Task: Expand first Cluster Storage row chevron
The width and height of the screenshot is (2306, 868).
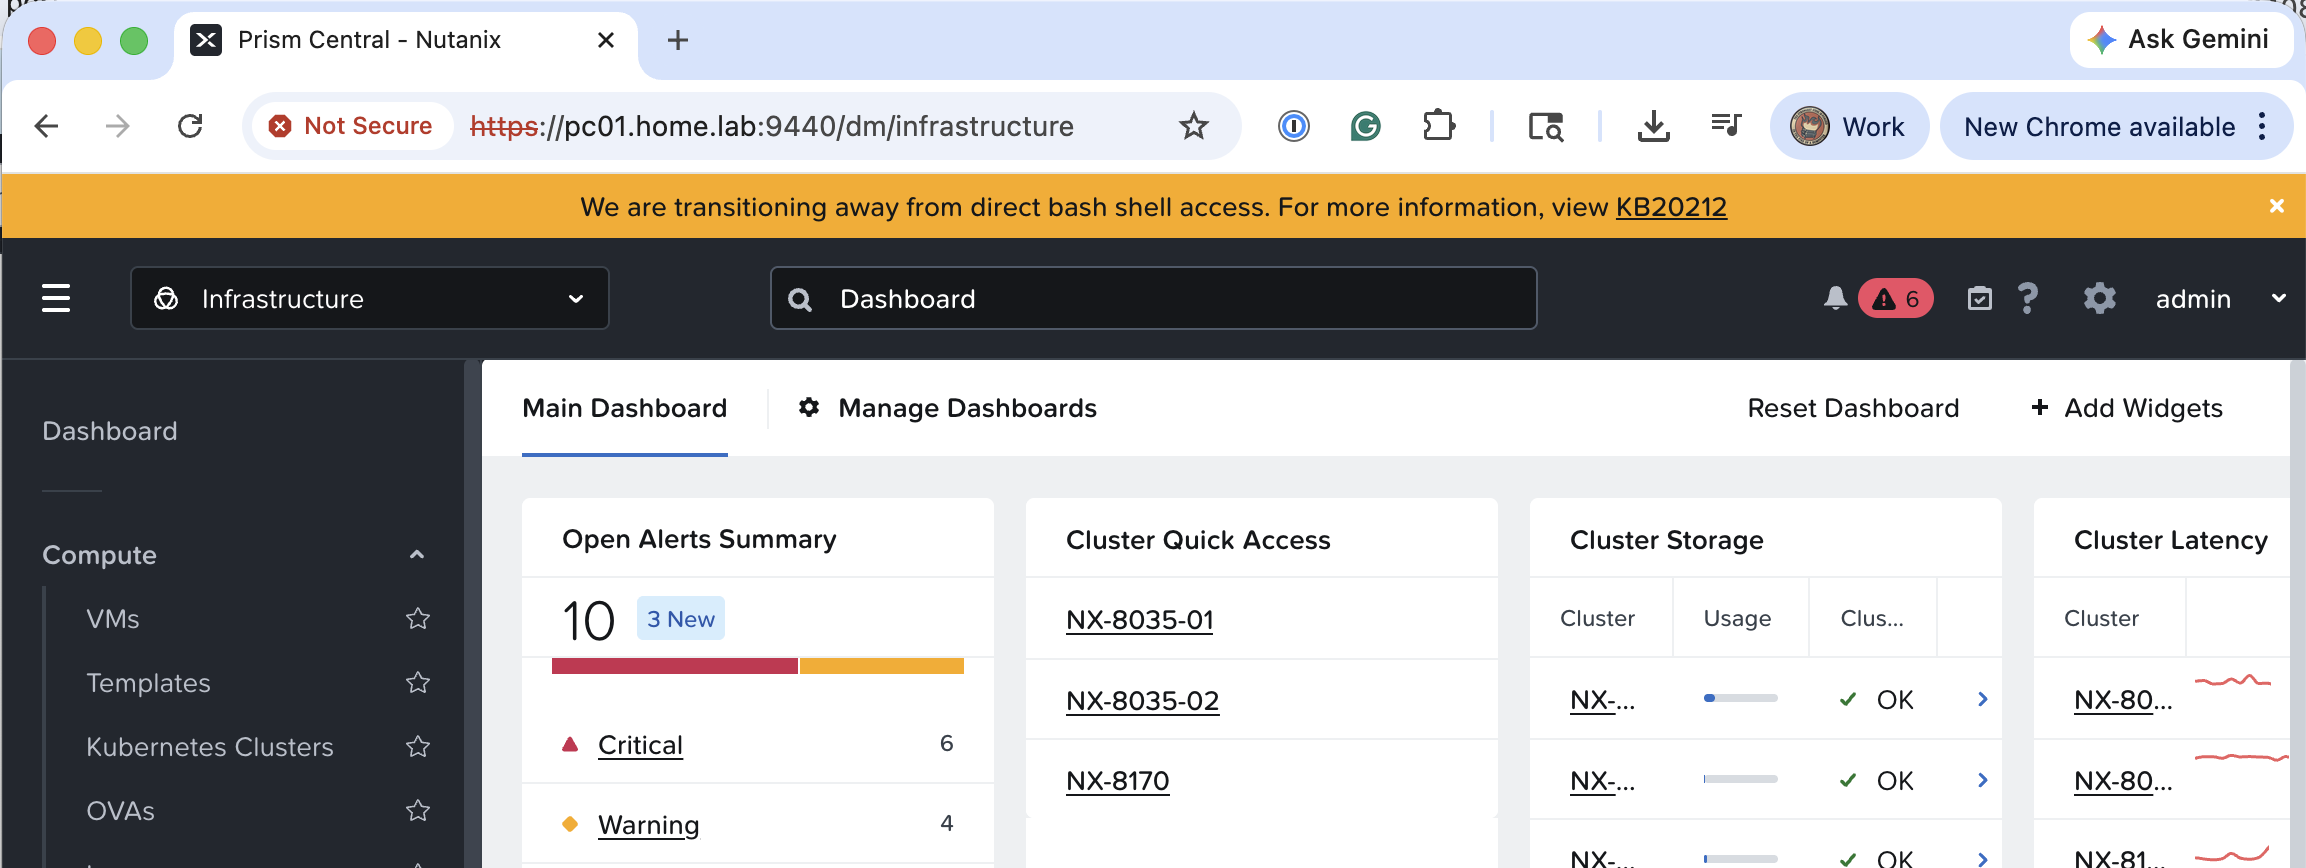Action: 1982,699
